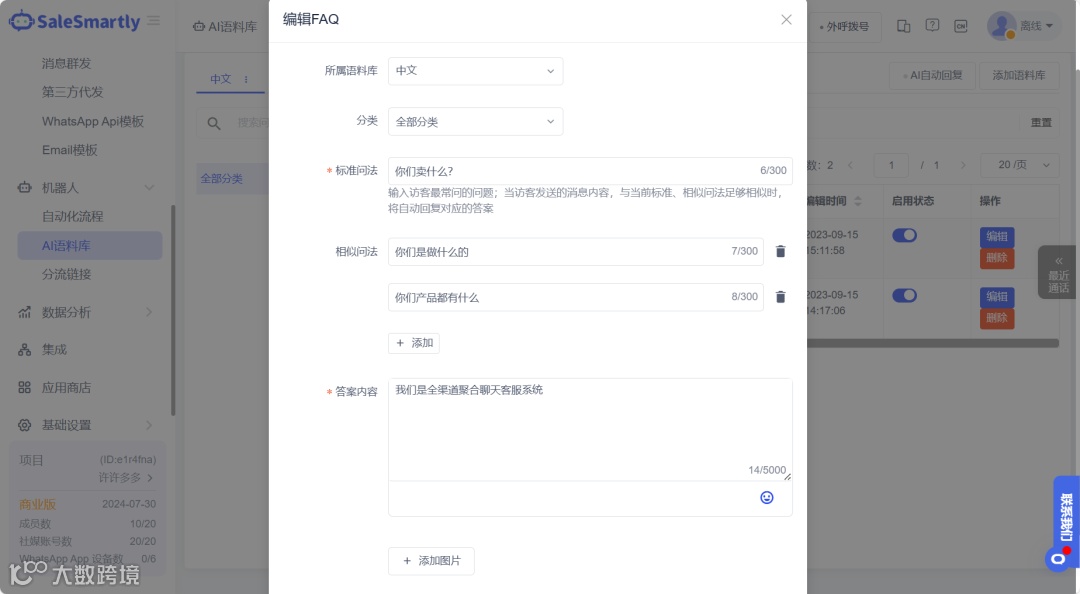This screenshot has height=594, width=1080.
Task: Click 编辑 for the 14:17:06 row
Action: pyautogui.click(x=997, y=296)
